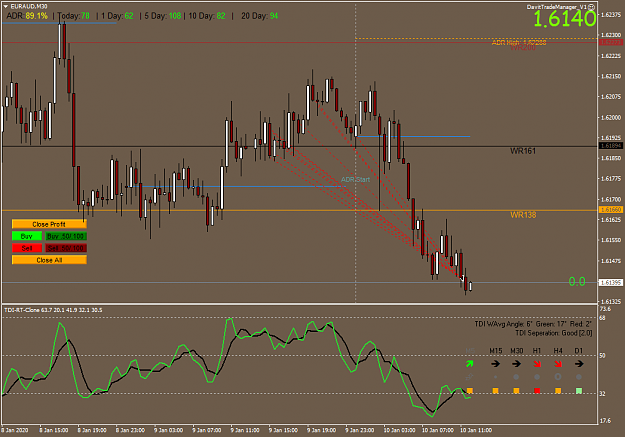Image resolution: width=625 pixels, height=437 pixels.
Task: Click the 1.62375 price scale label
Action: (x=611, y=15)
